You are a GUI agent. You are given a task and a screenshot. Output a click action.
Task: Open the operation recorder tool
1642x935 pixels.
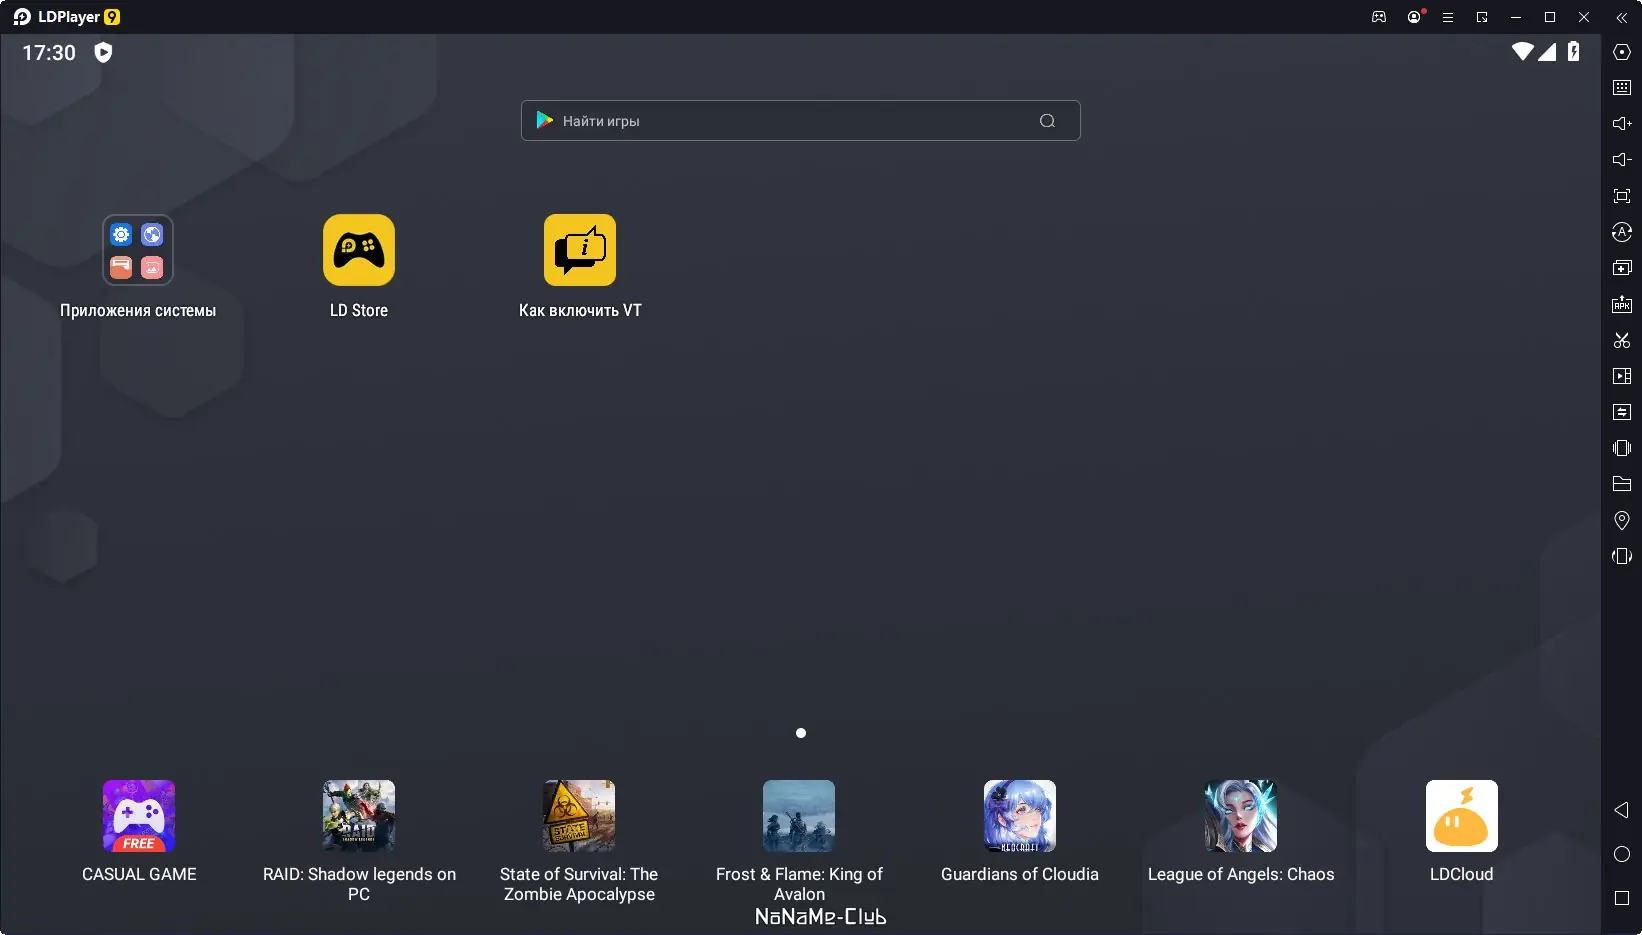[1622, 232]
